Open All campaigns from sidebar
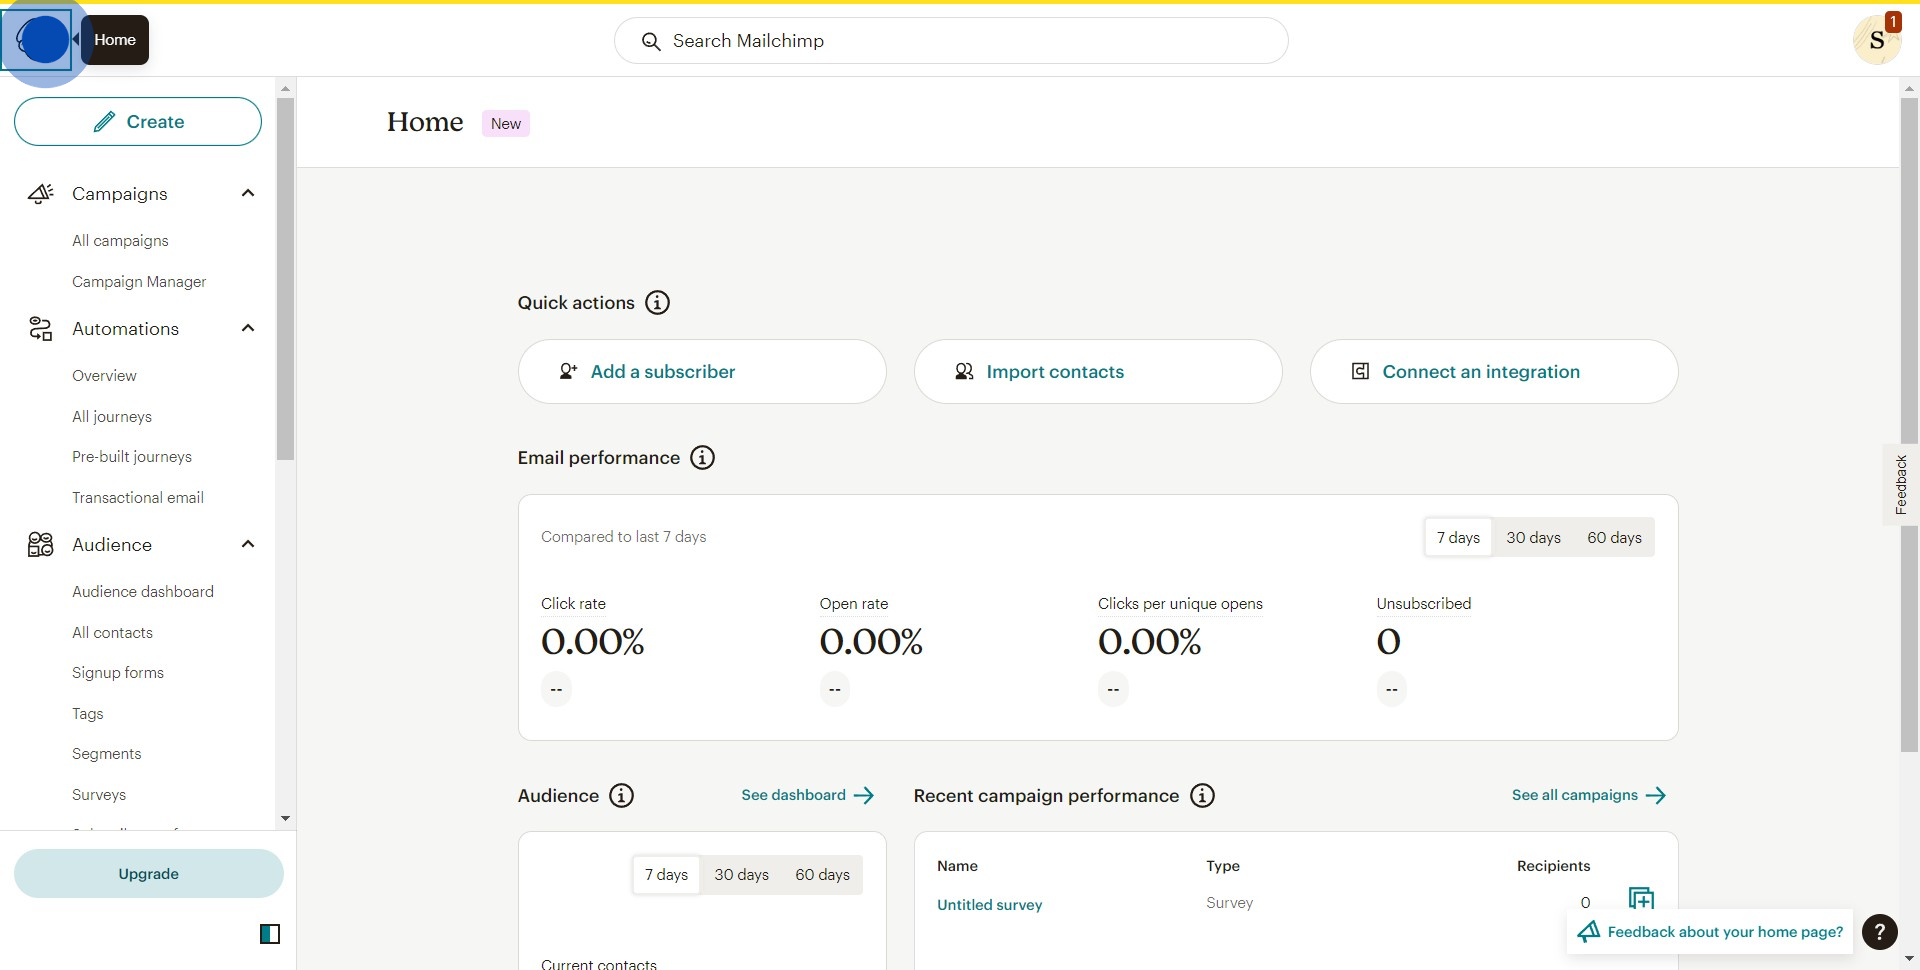 (120, 241)
